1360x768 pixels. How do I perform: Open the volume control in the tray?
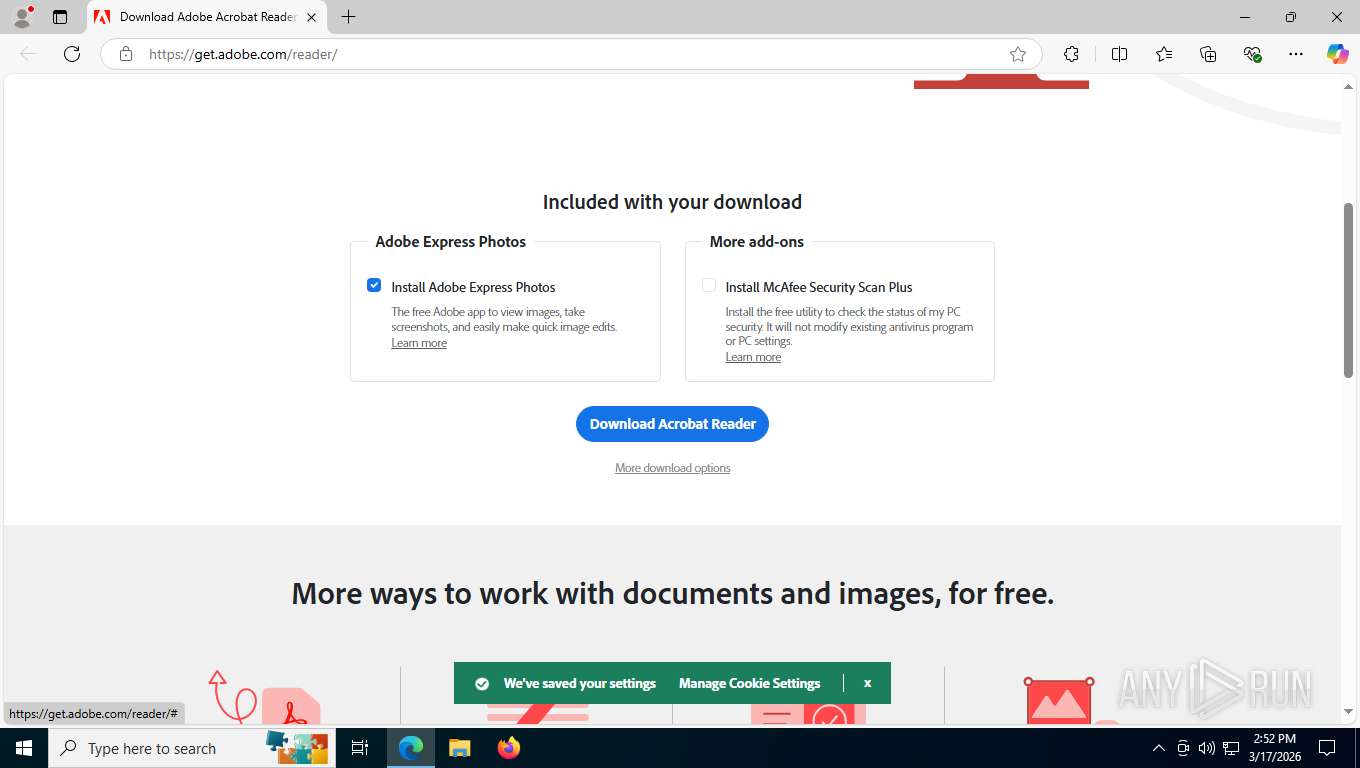(x=1207, y=748)
